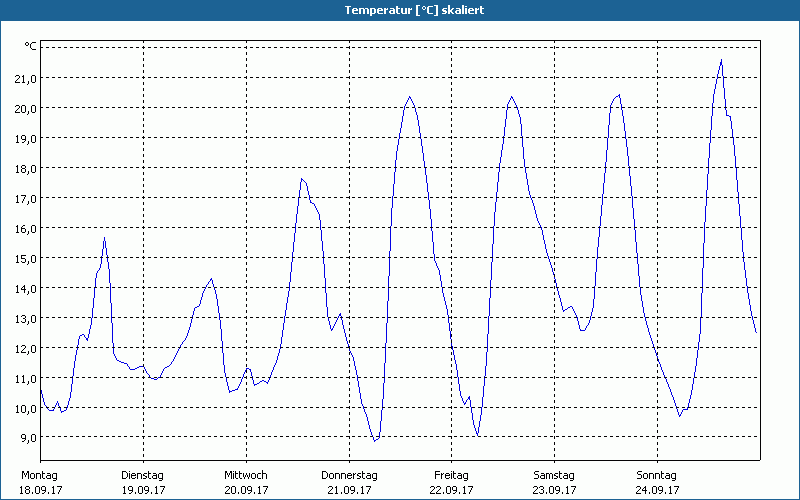Select the 23.09.17 date label
The width and height of the screenshot is (800, 500).
[555, 490]
